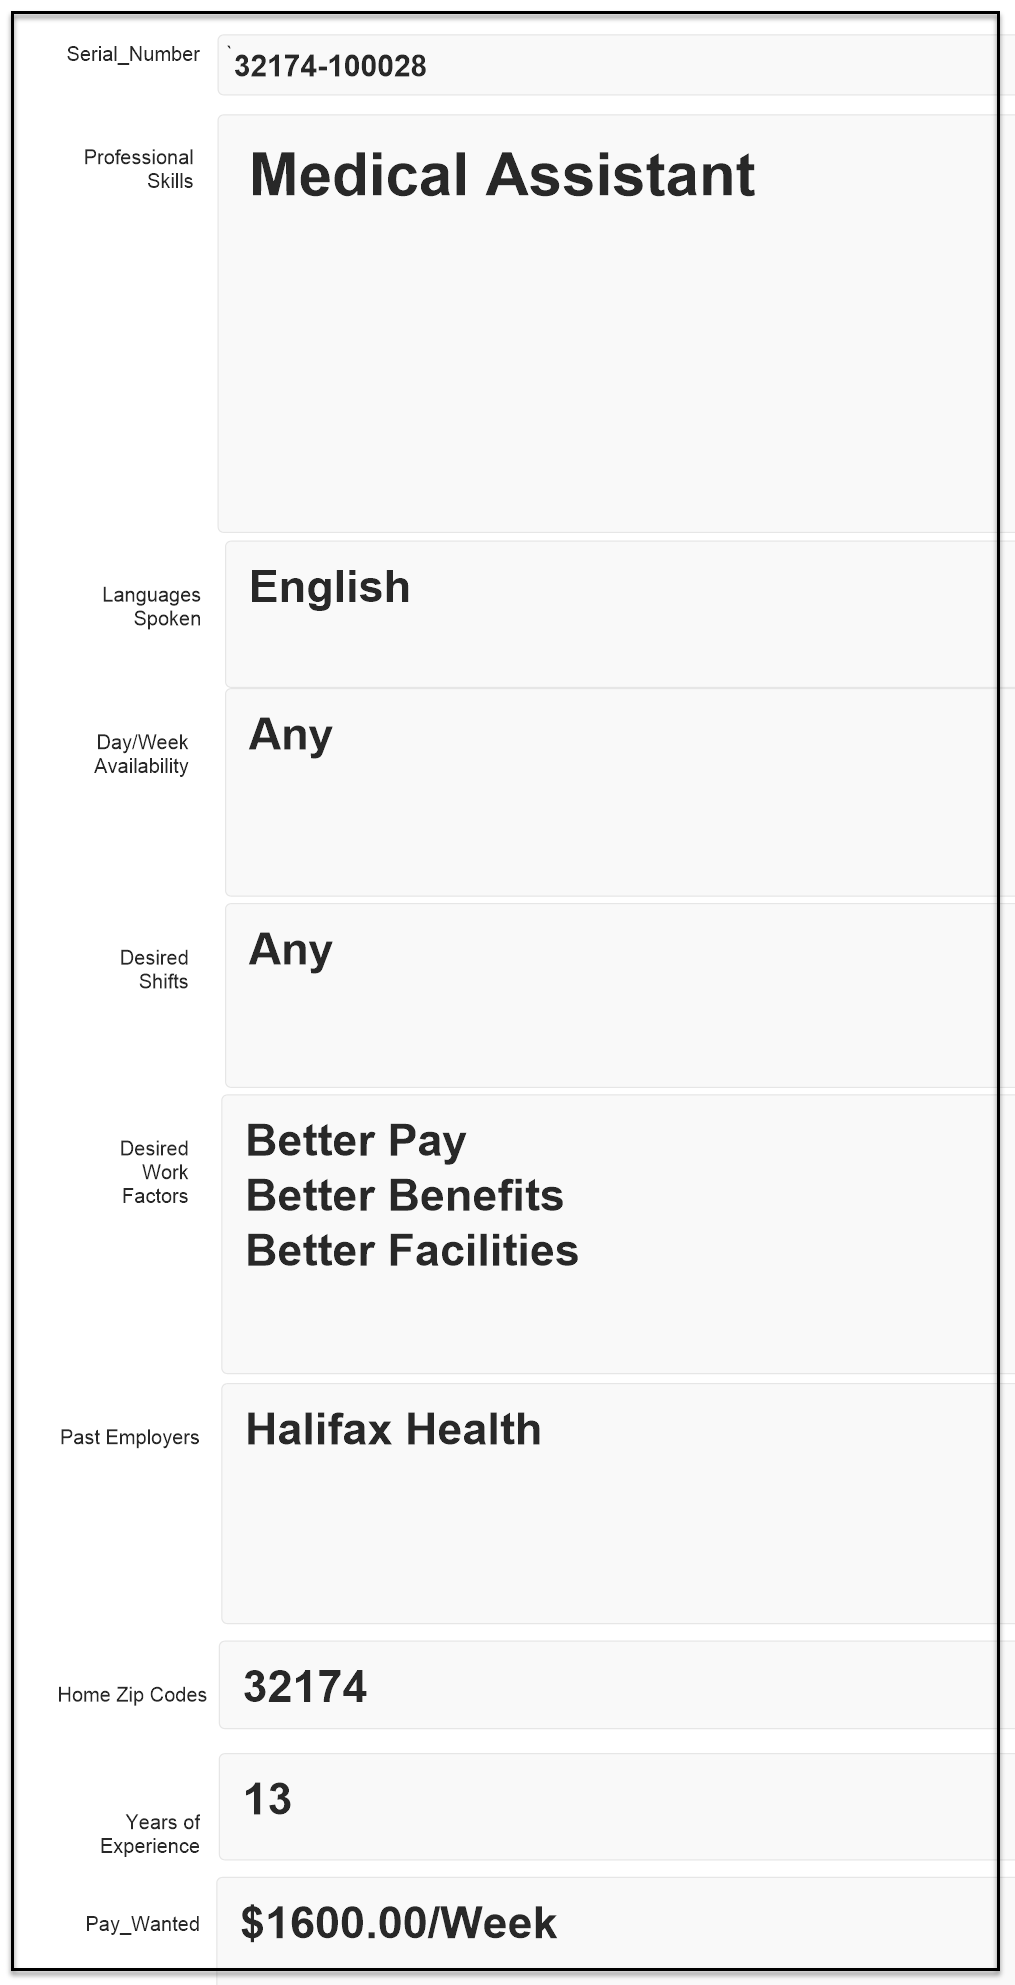Viewport: 1015px width, 1985px height.
Task: Select the Desired Work Factors label
Action: [x=154, y=1172]
